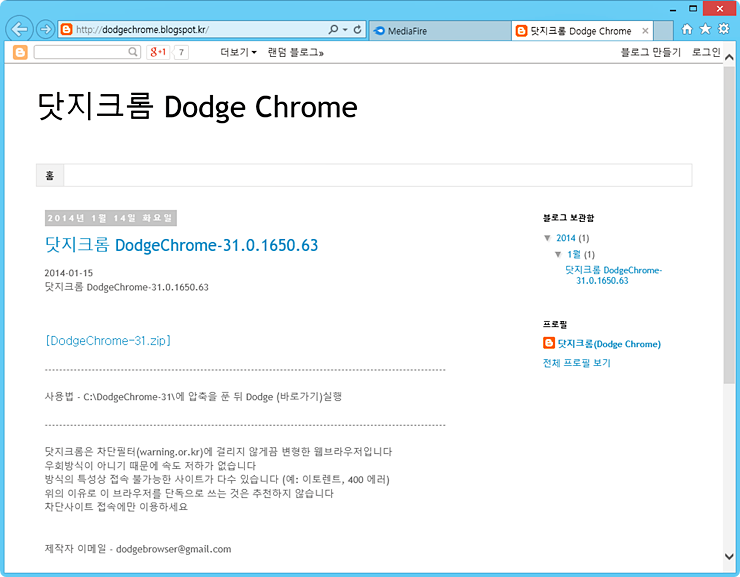Click the orange Blogger logo in navbar
This screenshot has height=577, width=740.
click(20, 52)
